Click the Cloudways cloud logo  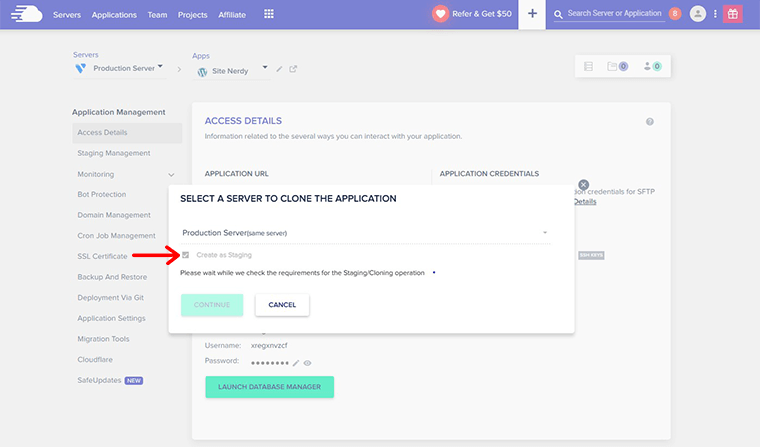27,14
